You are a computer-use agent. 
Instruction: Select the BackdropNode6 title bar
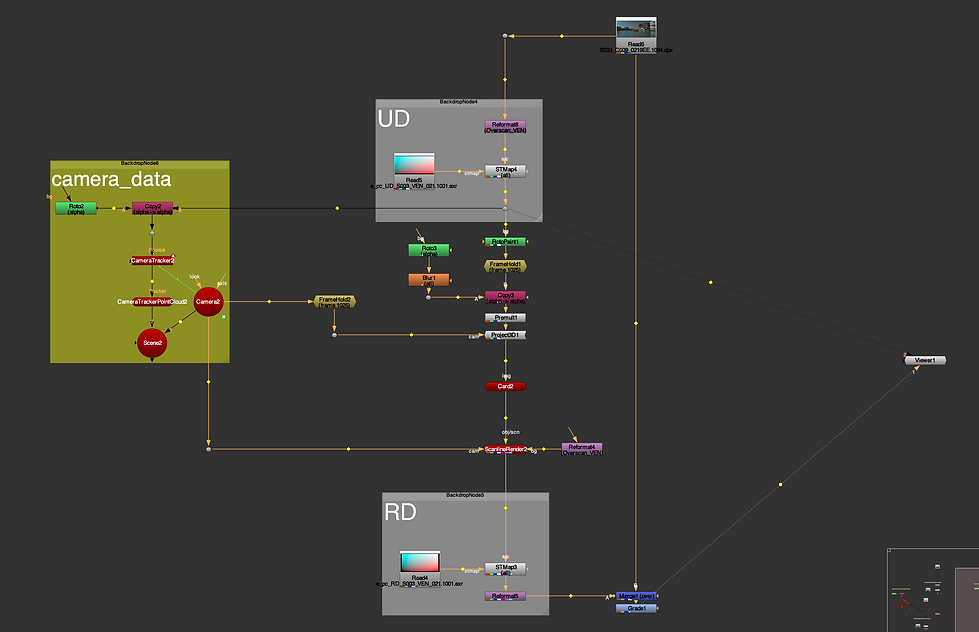click(x=140, y=164)
